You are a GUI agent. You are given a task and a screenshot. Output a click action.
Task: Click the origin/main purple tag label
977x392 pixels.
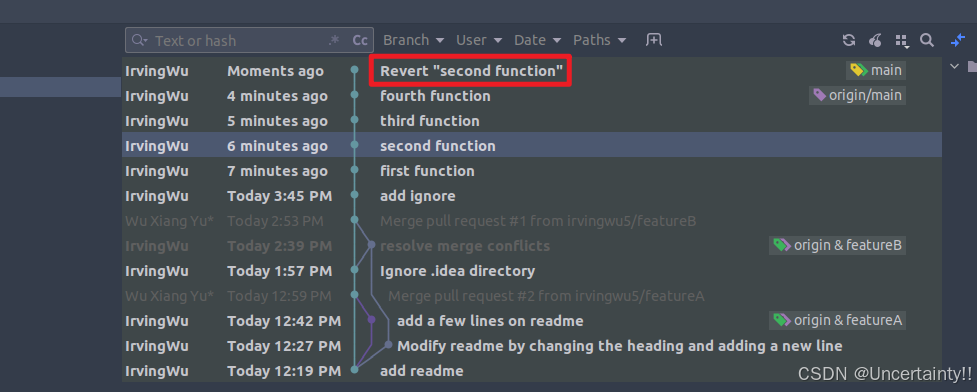pyautogui.click(x=857, y=95)
